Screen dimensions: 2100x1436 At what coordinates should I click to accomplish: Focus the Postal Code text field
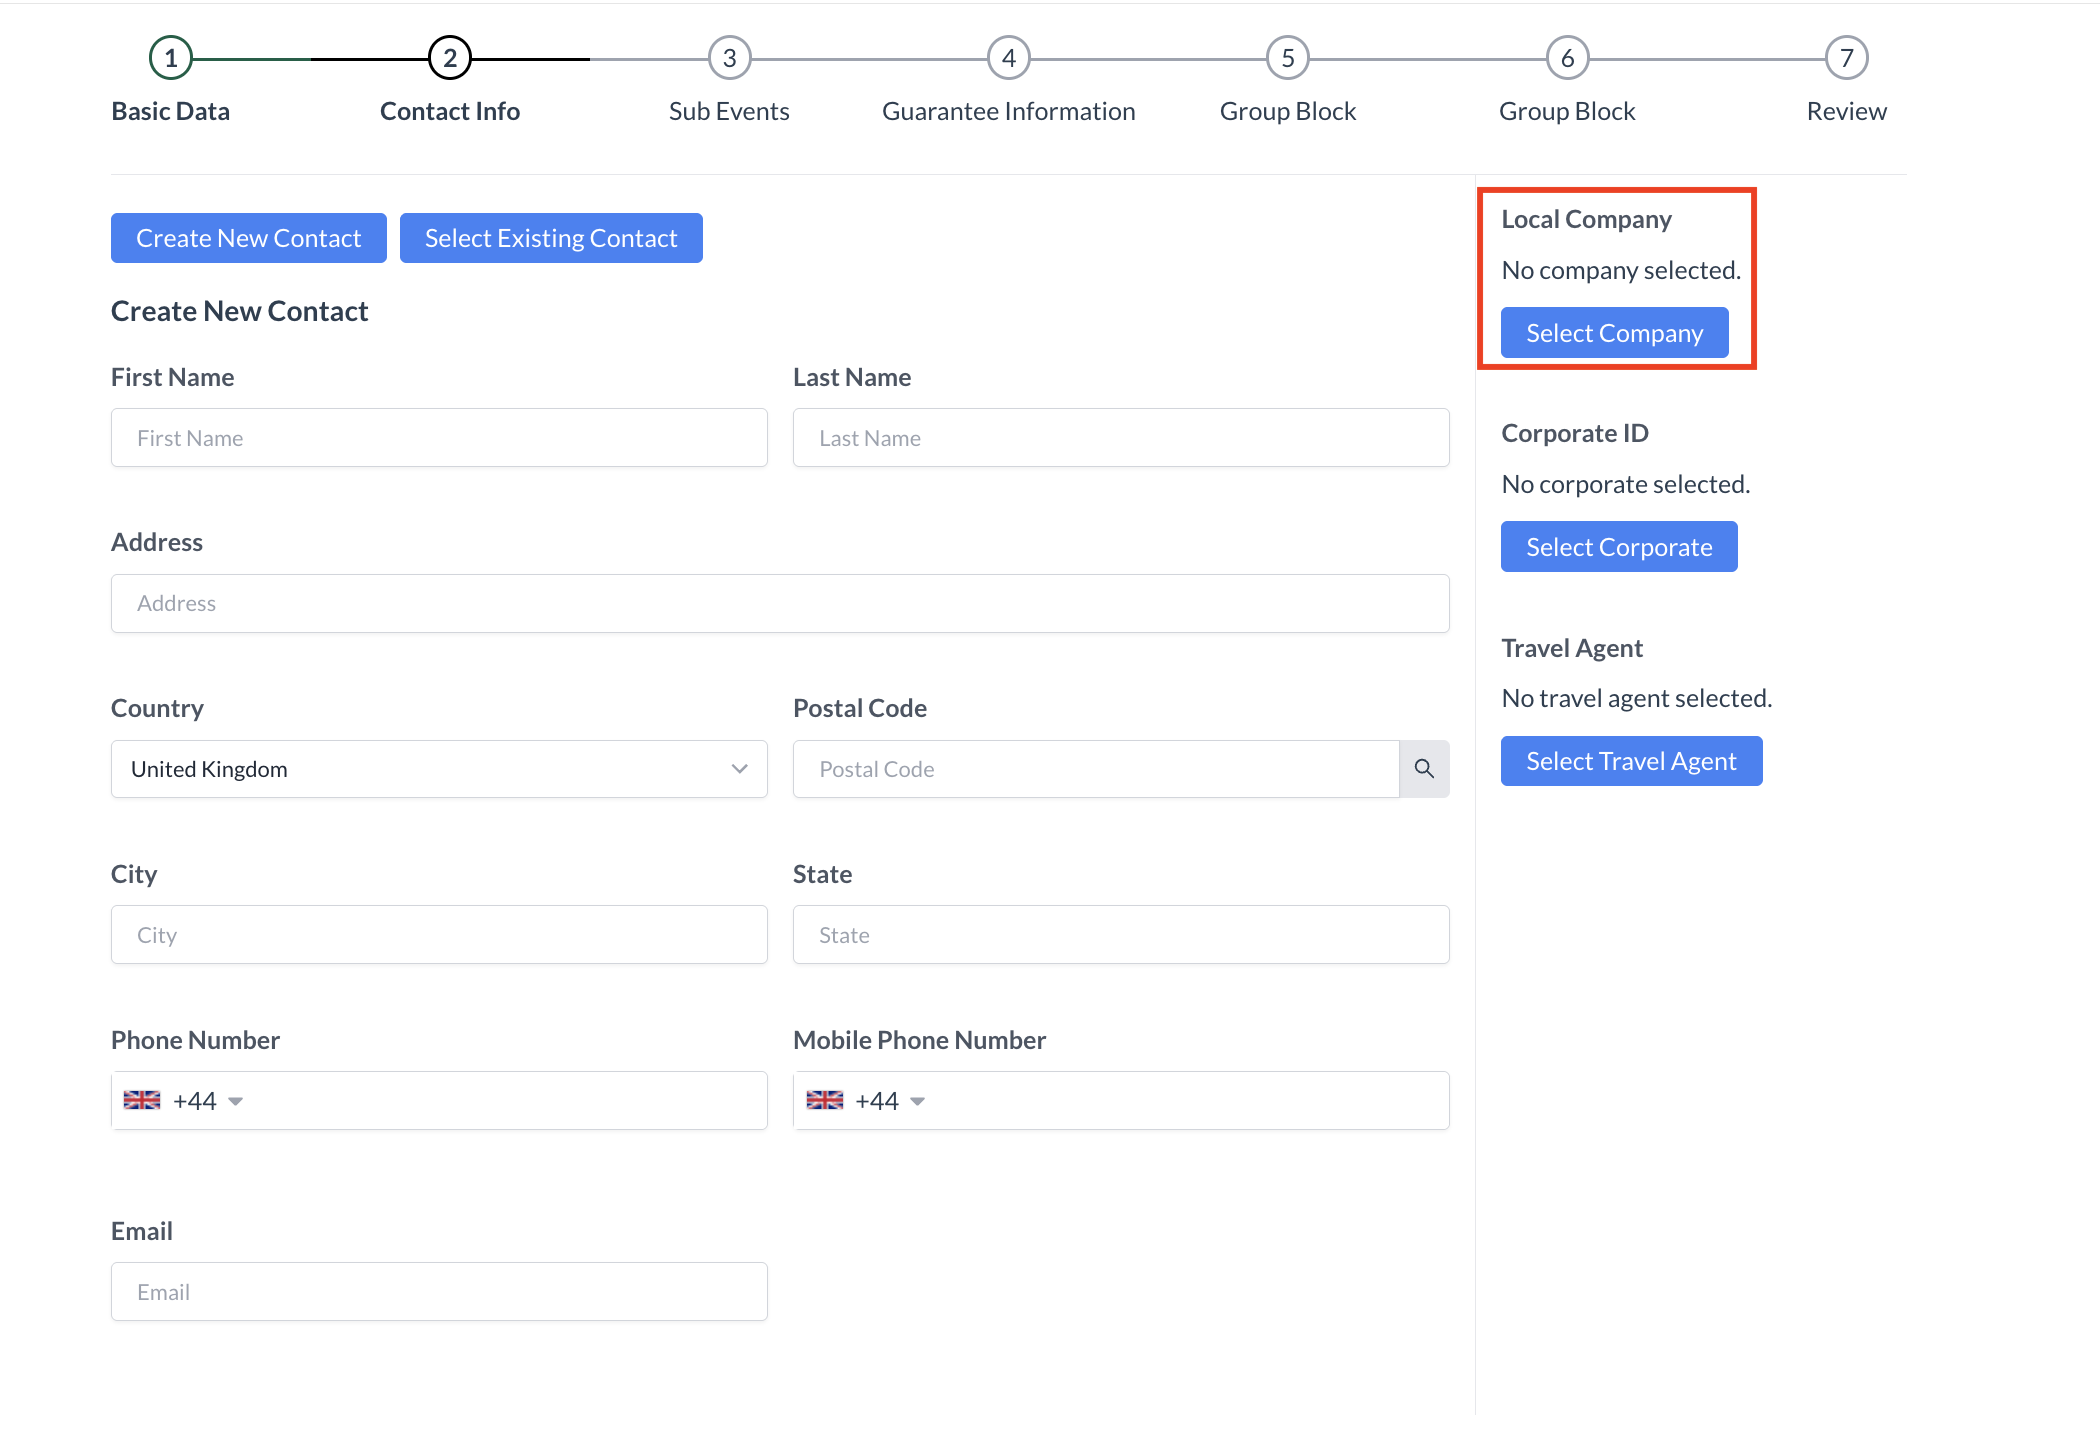[x=1095, y=769]
